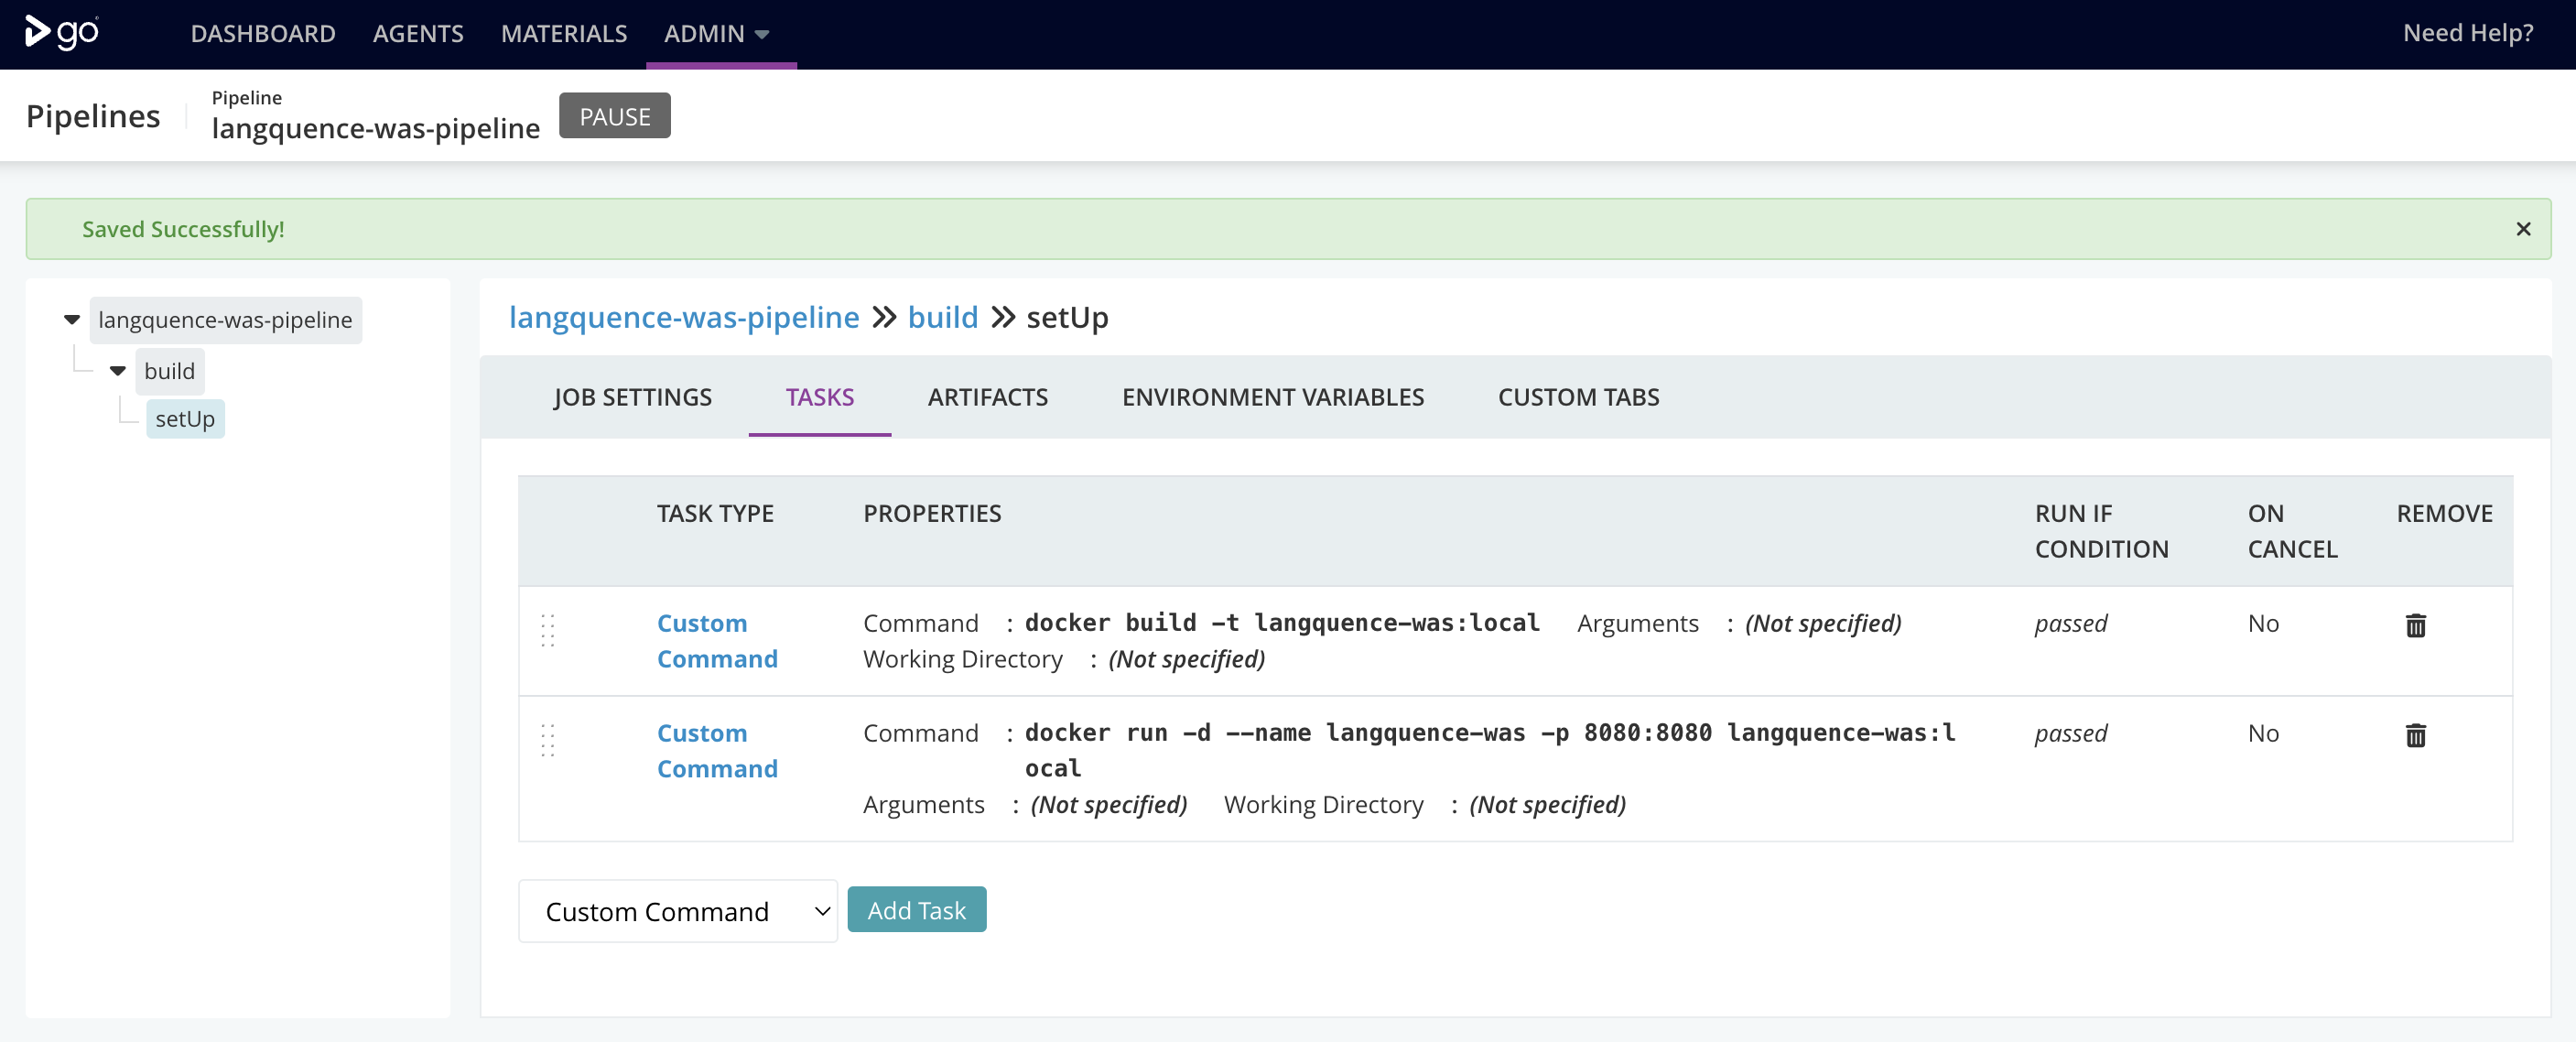This screenshot has height=1042, width=2576.
Task: Open the AGENTS page
Action: tap(418, 33)
